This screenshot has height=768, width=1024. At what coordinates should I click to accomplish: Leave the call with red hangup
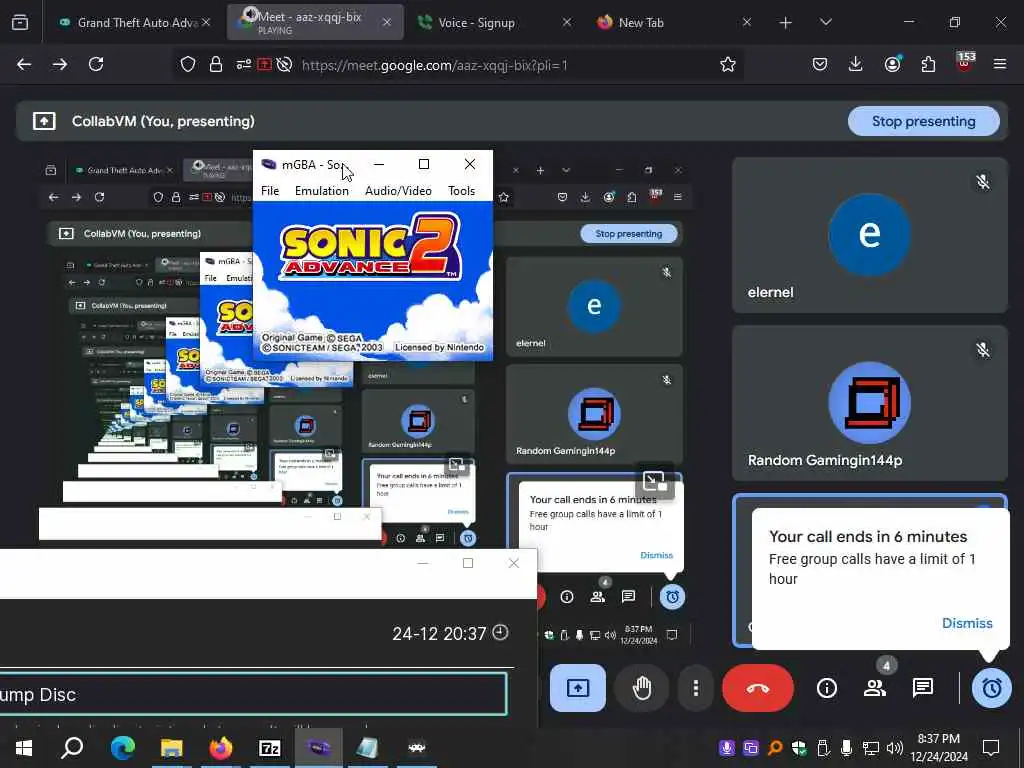(x=758, y=688)
